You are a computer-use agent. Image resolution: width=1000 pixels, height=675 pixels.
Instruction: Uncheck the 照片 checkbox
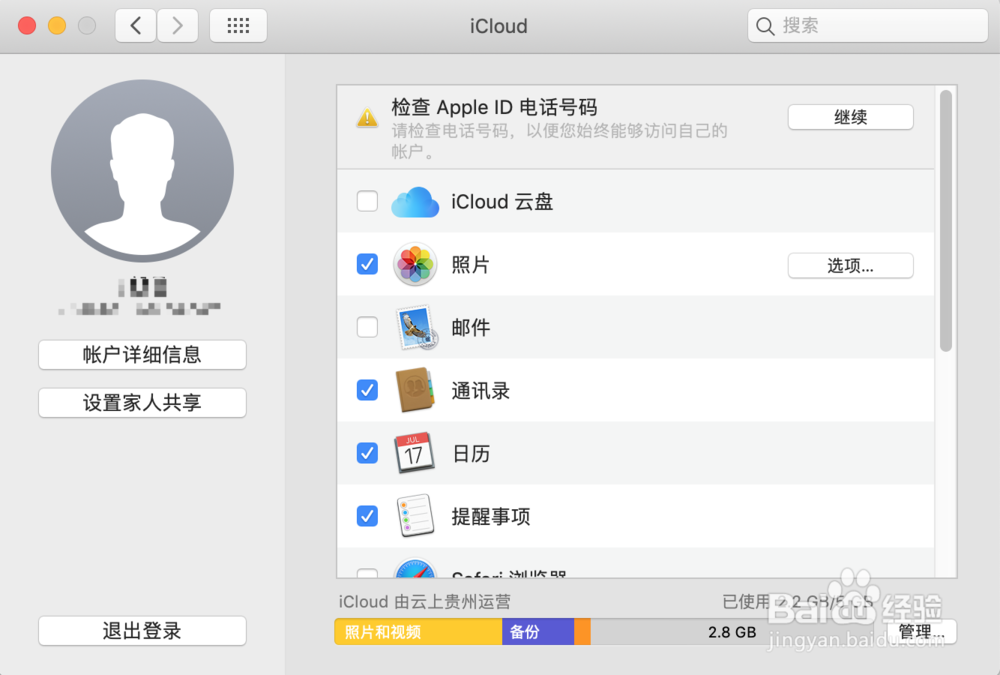pos(367,263)
